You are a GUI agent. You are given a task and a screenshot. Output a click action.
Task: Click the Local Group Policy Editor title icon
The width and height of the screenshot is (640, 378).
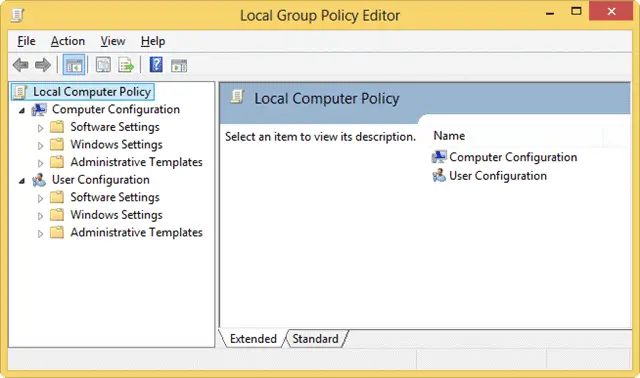coord(17,16)
